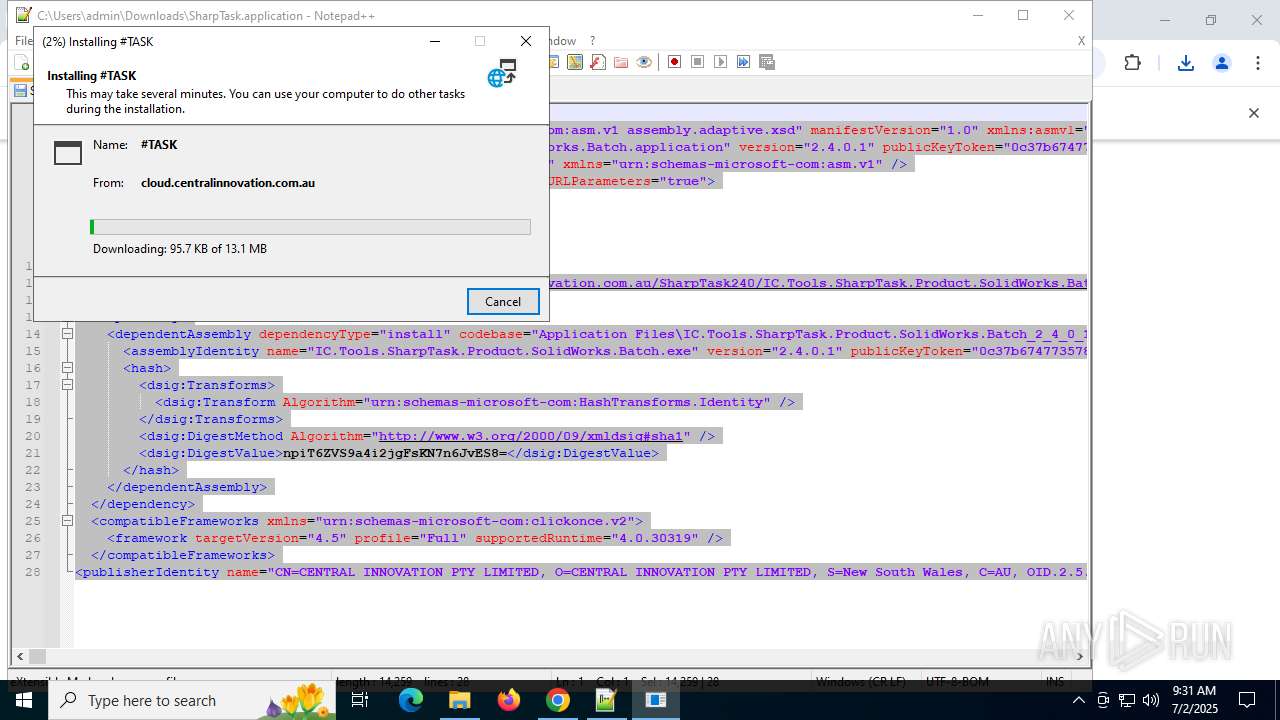Click line number 28 in the margin
Screen dimensions: 1280x720
click(x=33, y=572)
